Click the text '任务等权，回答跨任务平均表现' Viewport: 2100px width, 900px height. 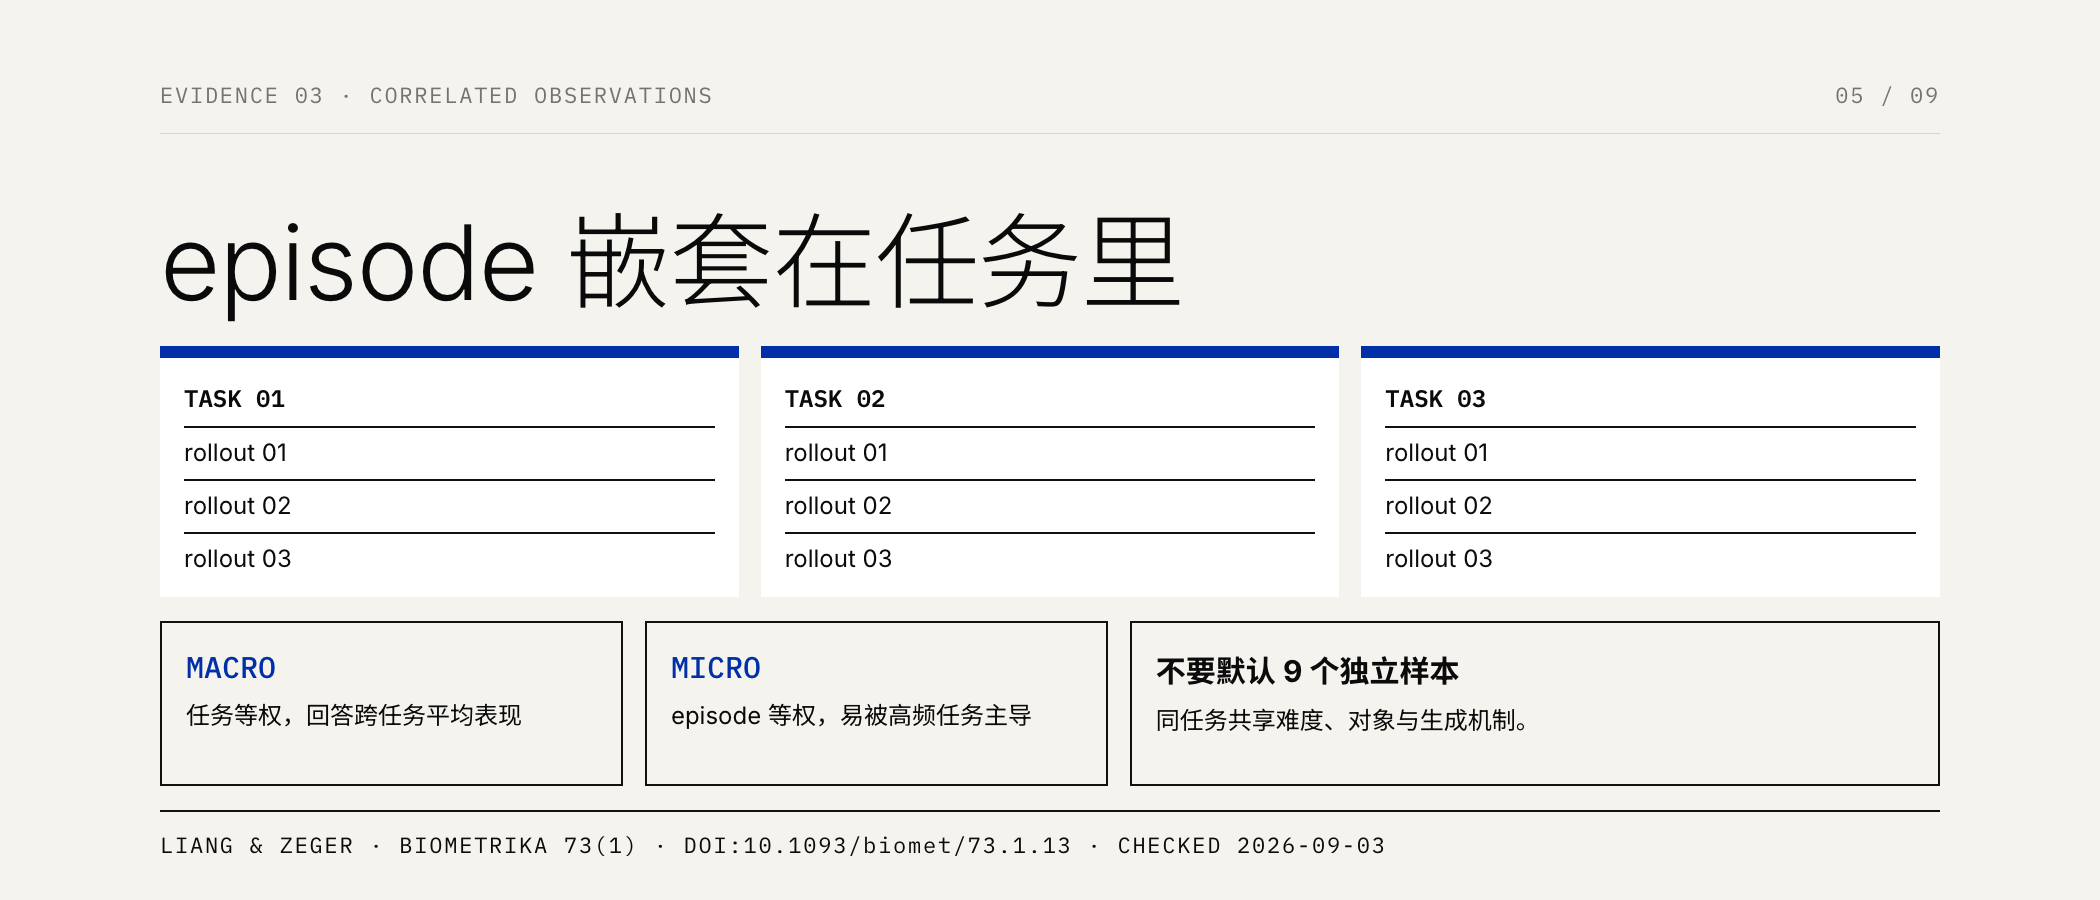[x=354, y=716]
